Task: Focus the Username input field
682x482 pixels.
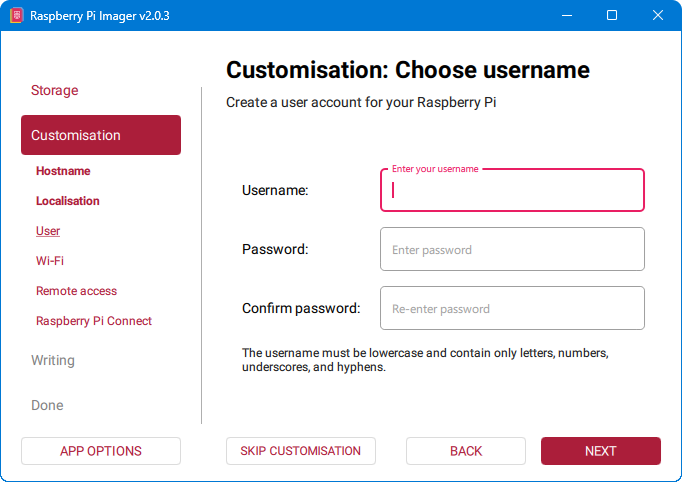Action: coord(512,190)
